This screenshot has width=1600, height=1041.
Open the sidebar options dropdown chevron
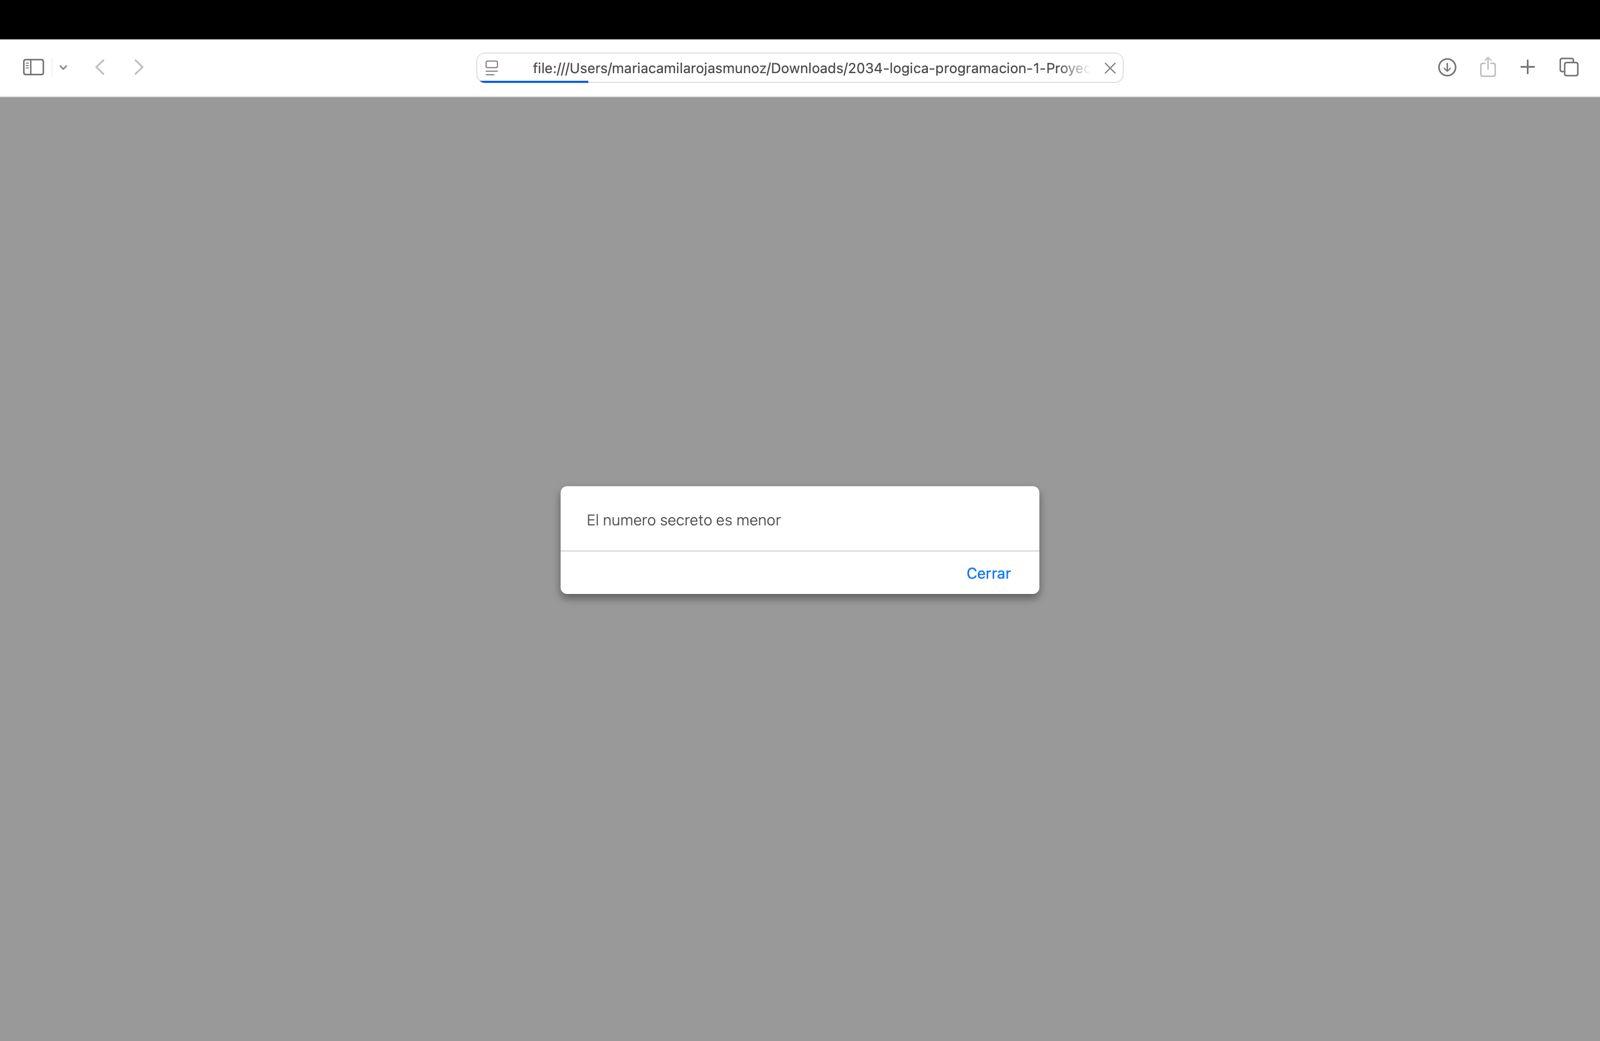[63, 68]
